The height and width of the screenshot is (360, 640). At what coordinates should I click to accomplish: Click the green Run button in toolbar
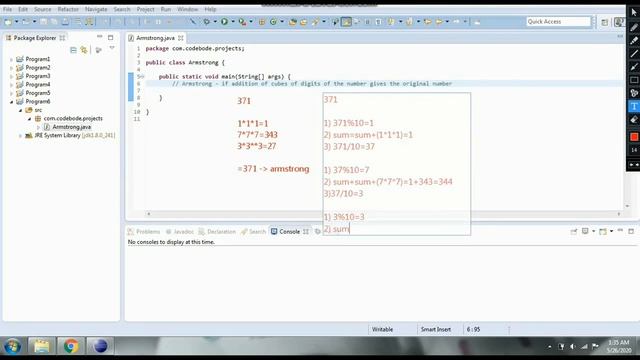pyautogui.click(x=224, y=22)
